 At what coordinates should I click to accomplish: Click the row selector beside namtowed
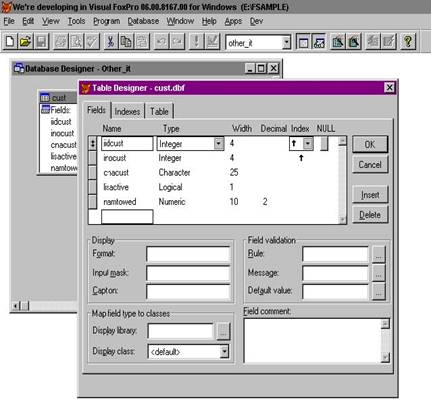tap(93, 202)
